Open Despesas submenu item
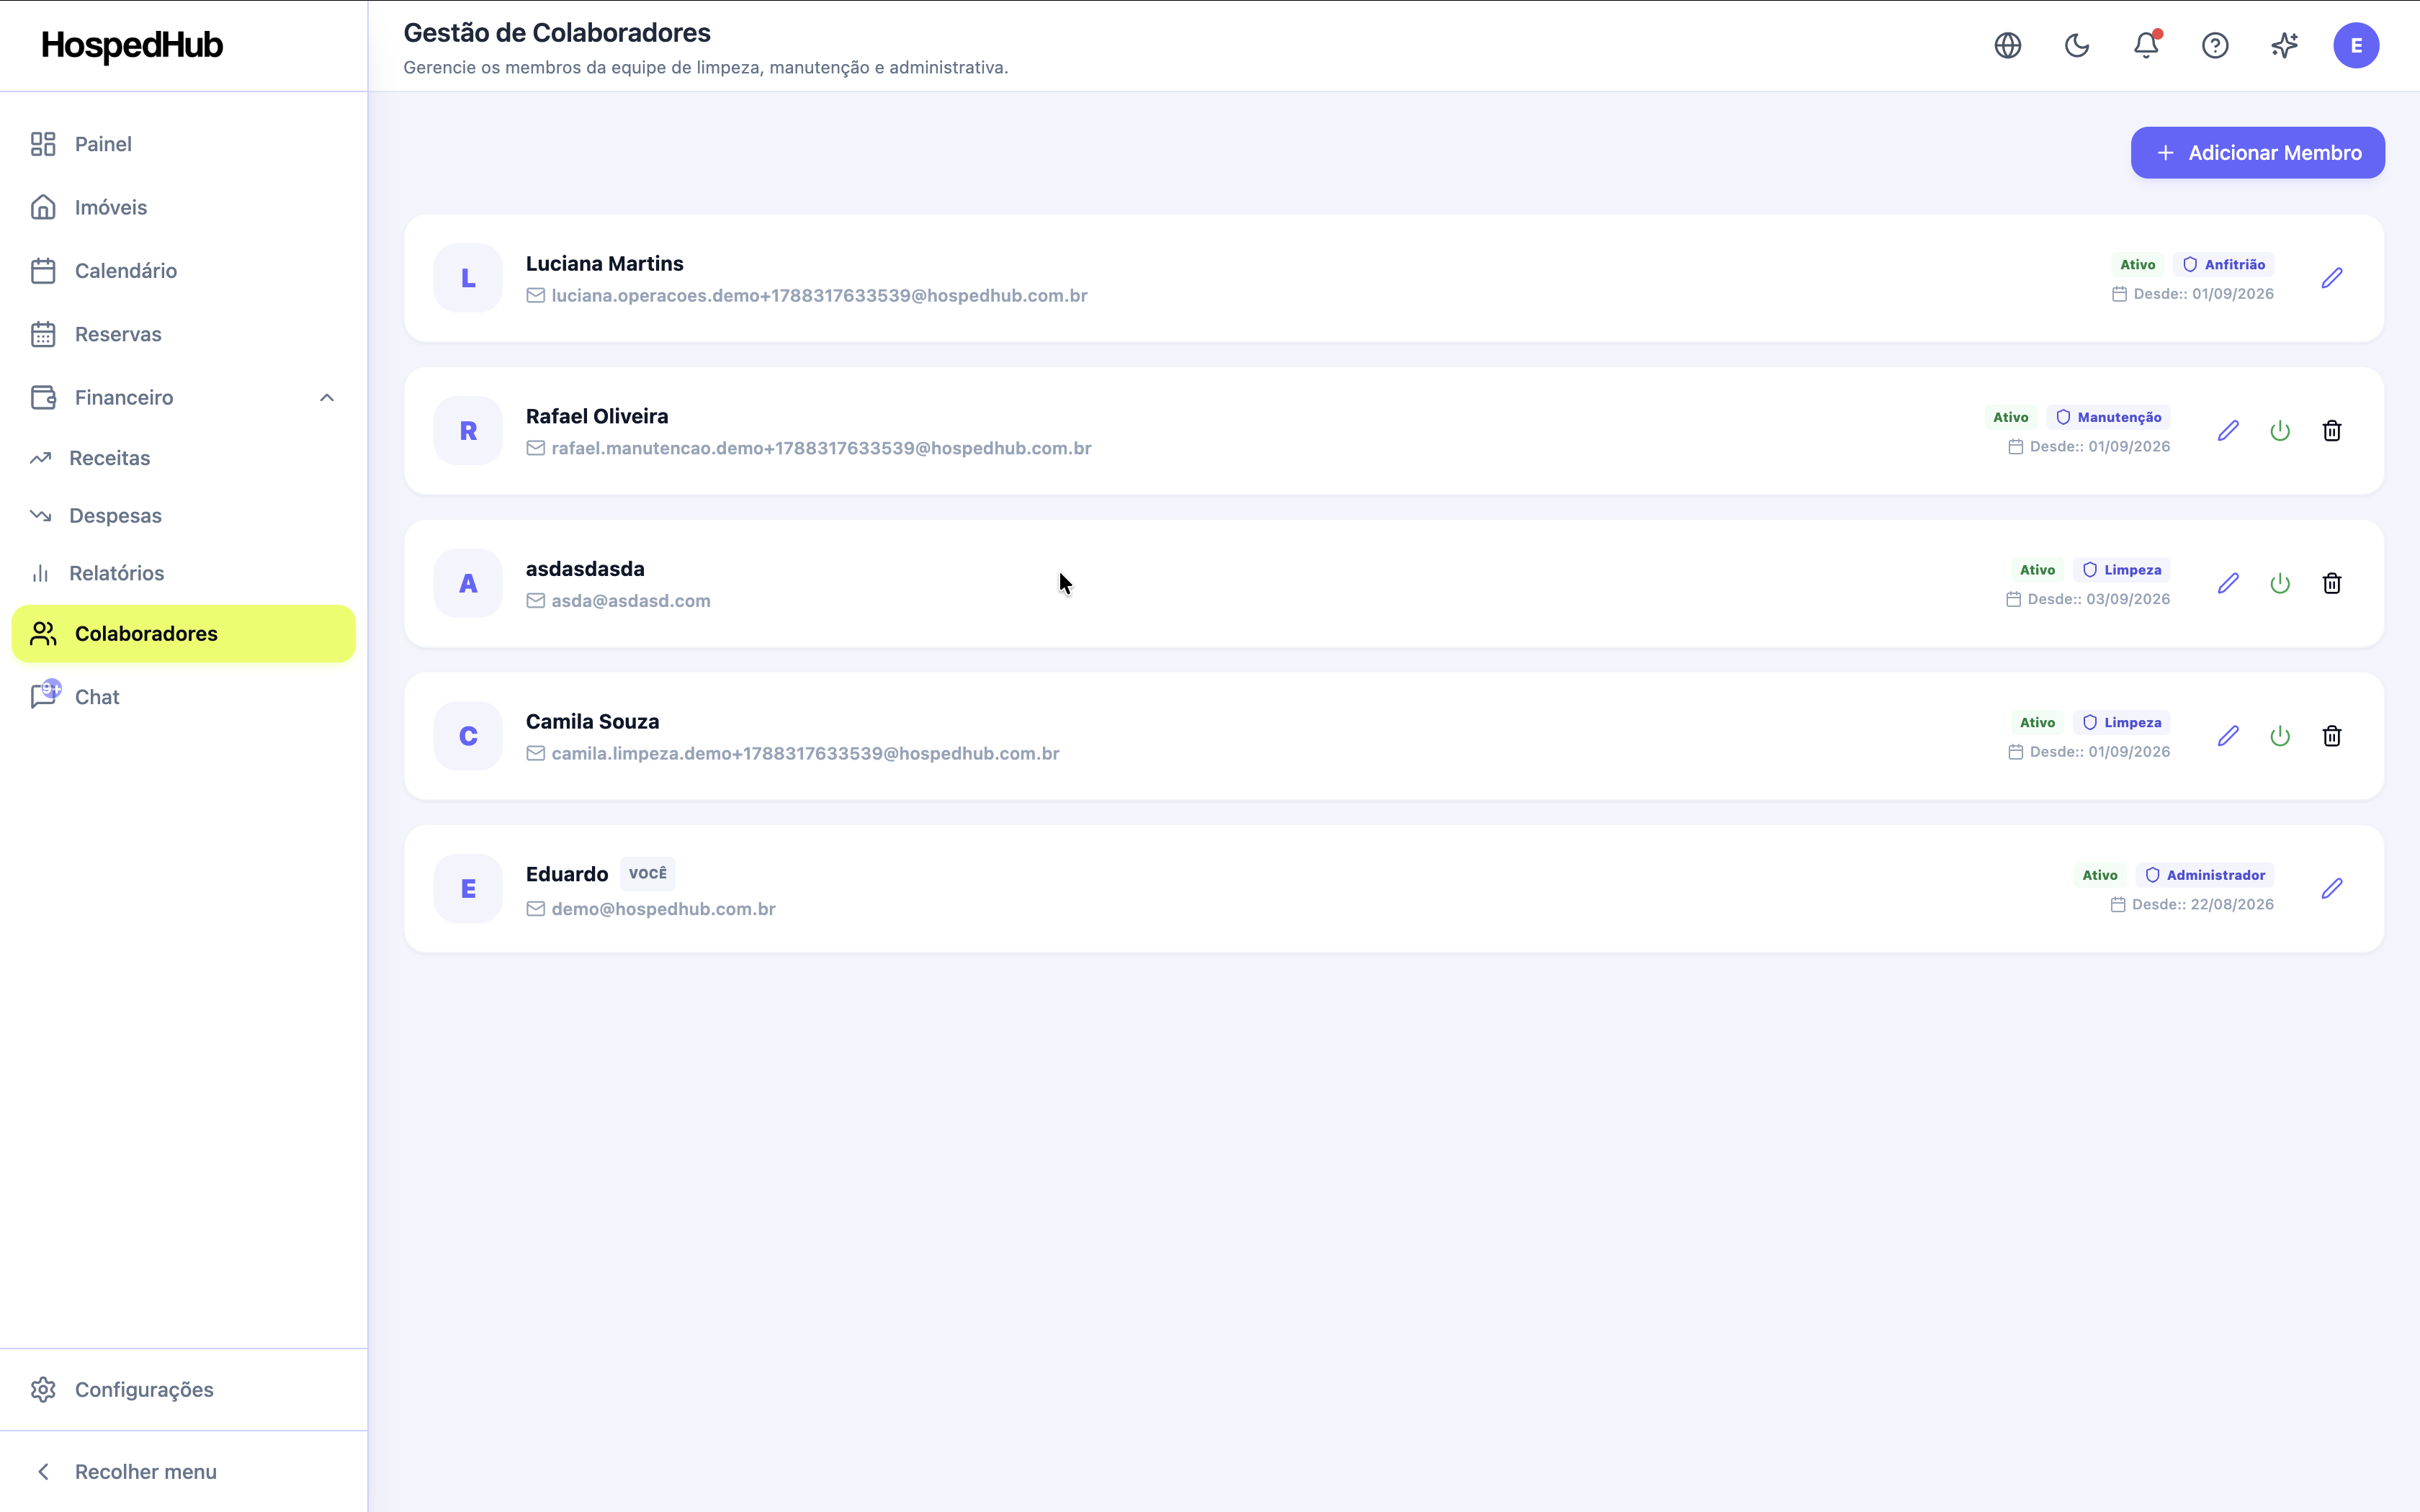The height and width of the screenshot is (1512, 2420). tap(184, 516)
